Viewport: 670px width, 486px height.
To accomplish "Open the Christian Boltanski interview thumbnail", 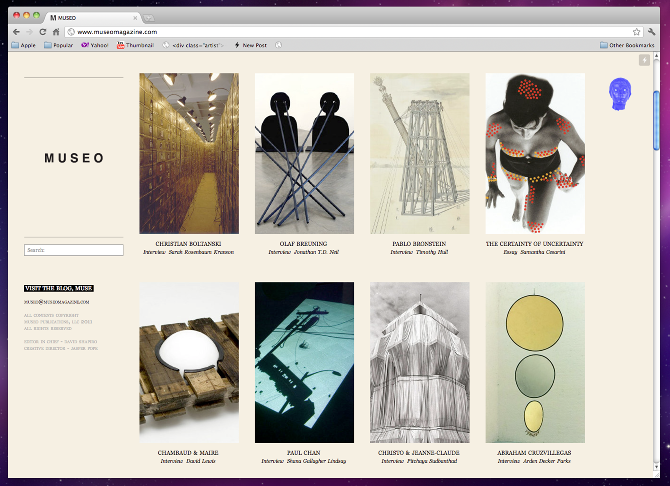I will pyautogui.click(x=189, y=153).
